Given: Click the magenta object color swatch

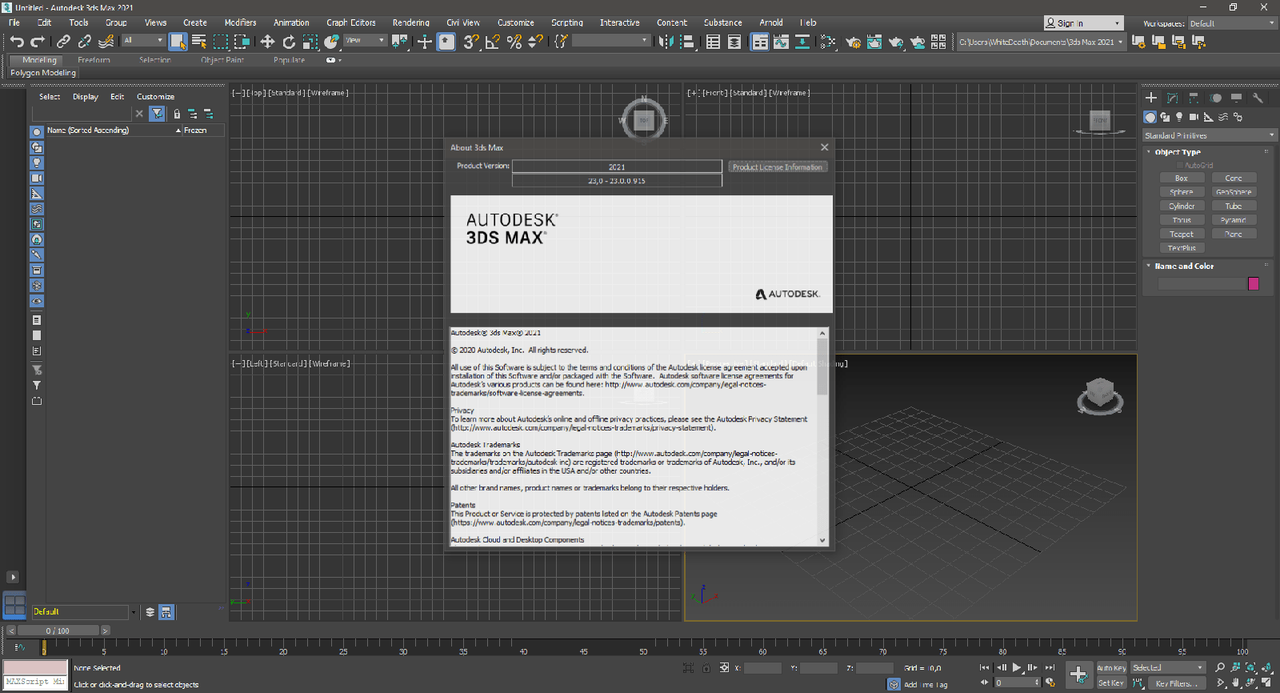Looking at the screenshot, I should (x=1253, y=284).
